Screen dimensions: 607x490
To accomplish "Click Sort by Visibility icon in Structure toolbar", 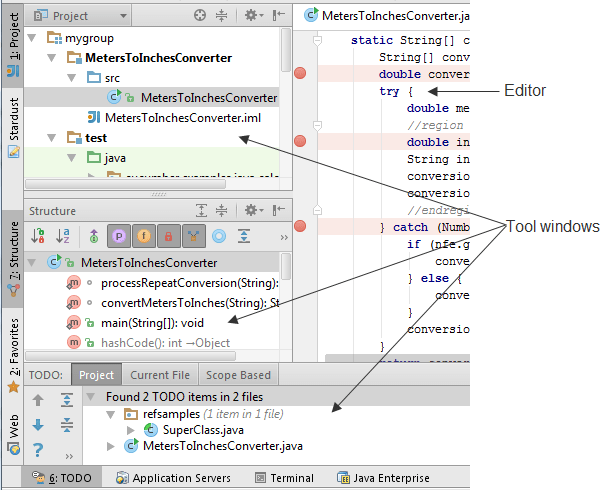I will click(x=38, y=236).
